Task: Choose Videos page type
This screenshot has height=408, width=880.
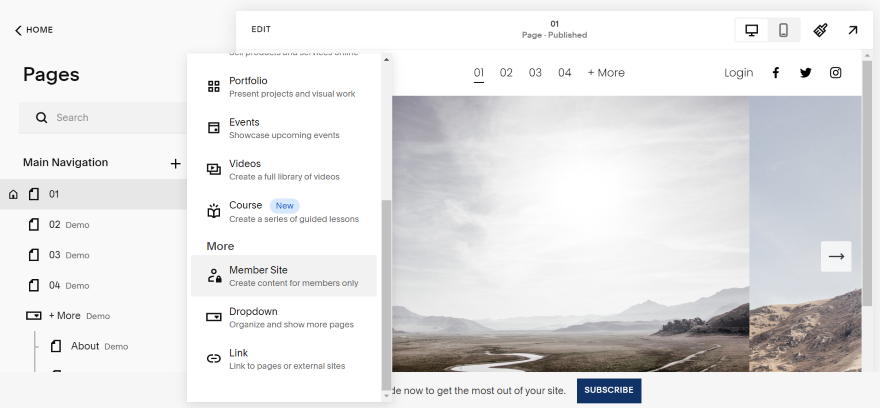Action: (x=283, y=170)
